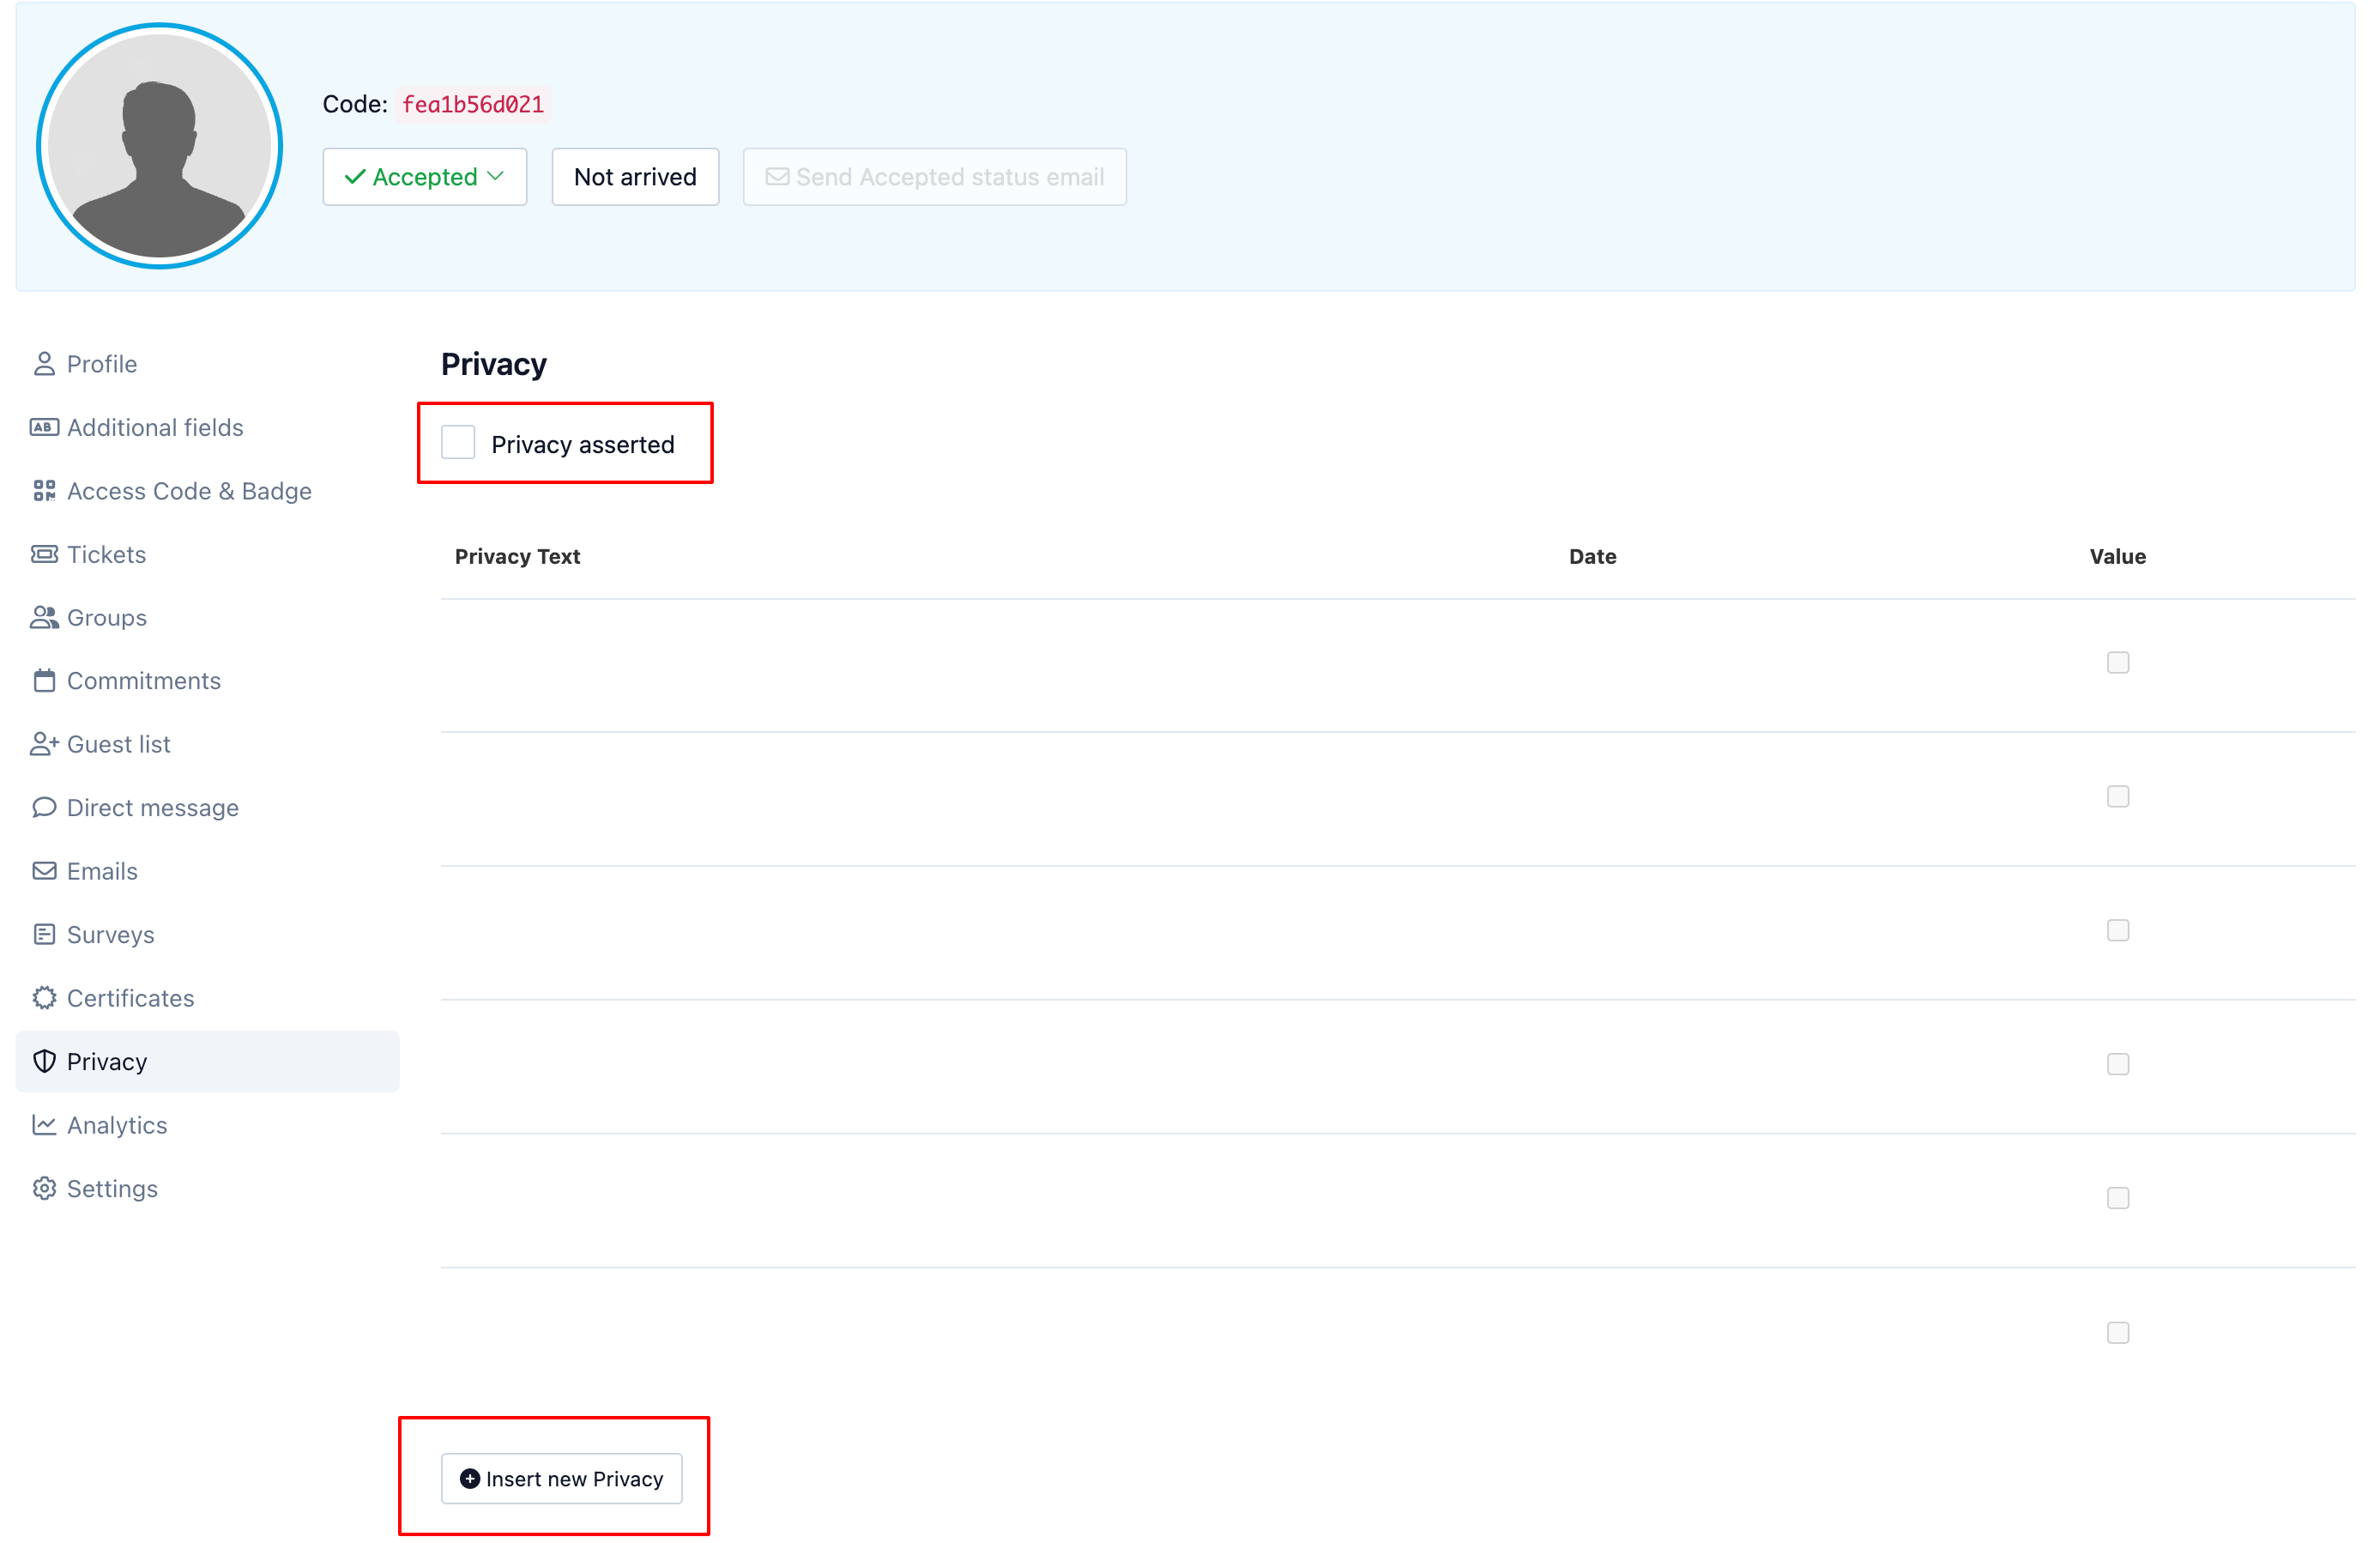This screenshot has width=2380, height=1543.
Task: Click the Guest list add-person icon
Action: point(44,744)
